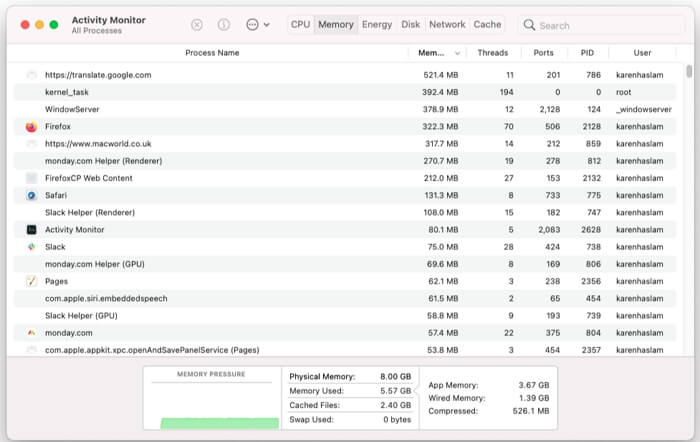Image resolution: width=700 pixels, height=442 pixels.
Task: Select Slack Helper (GPU) process
Action: point(345,316)
